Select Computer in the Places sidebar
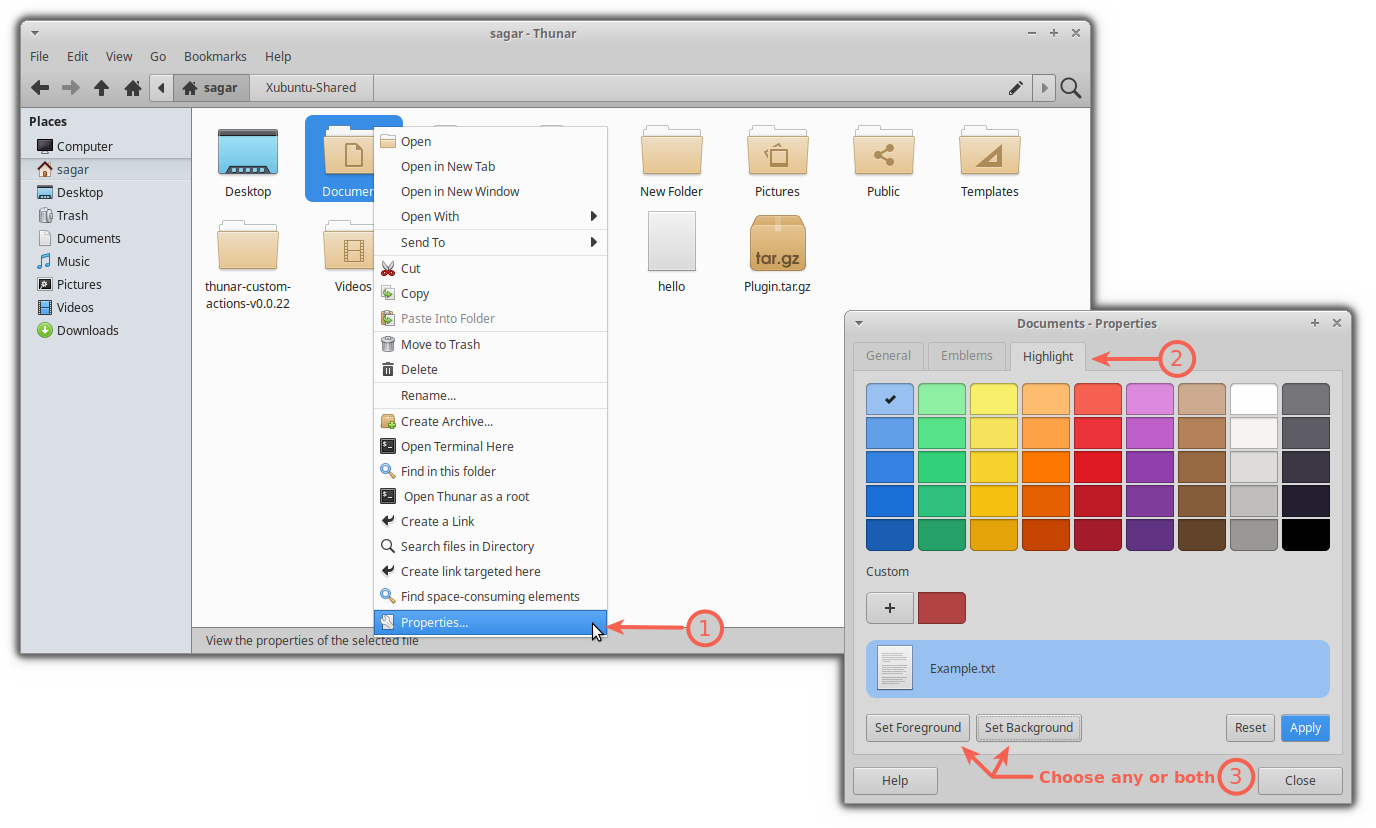 (82, 146)
